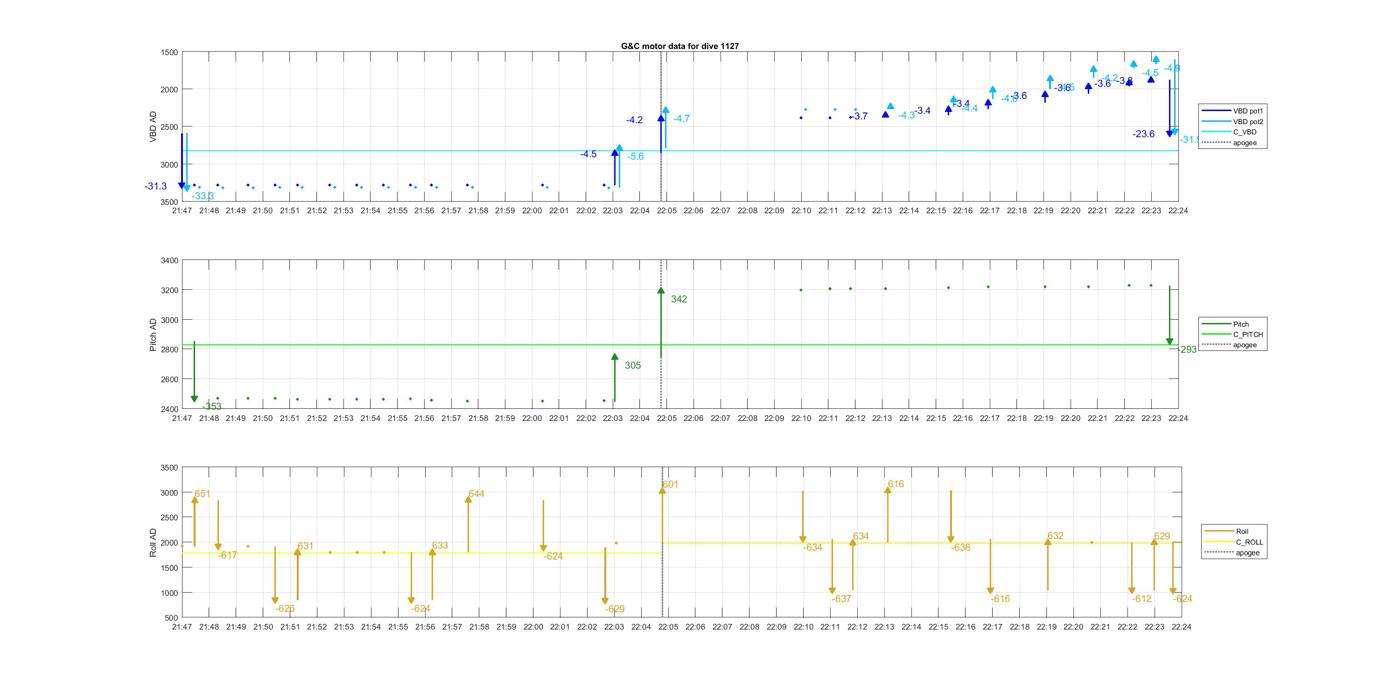
Task: Click the '-626' roll data label
Action: pyautogui.click(x=285, y=608)
